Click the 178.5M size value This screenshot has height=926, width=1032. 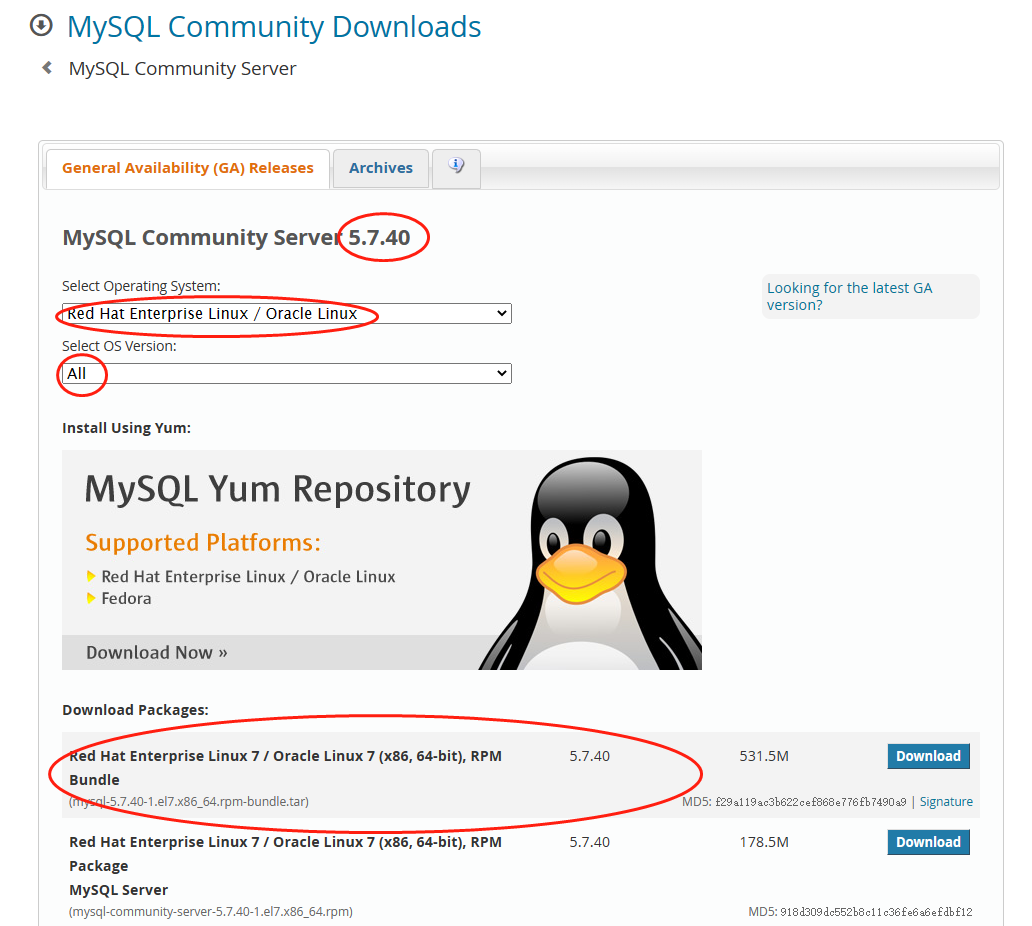click(763, 842)
